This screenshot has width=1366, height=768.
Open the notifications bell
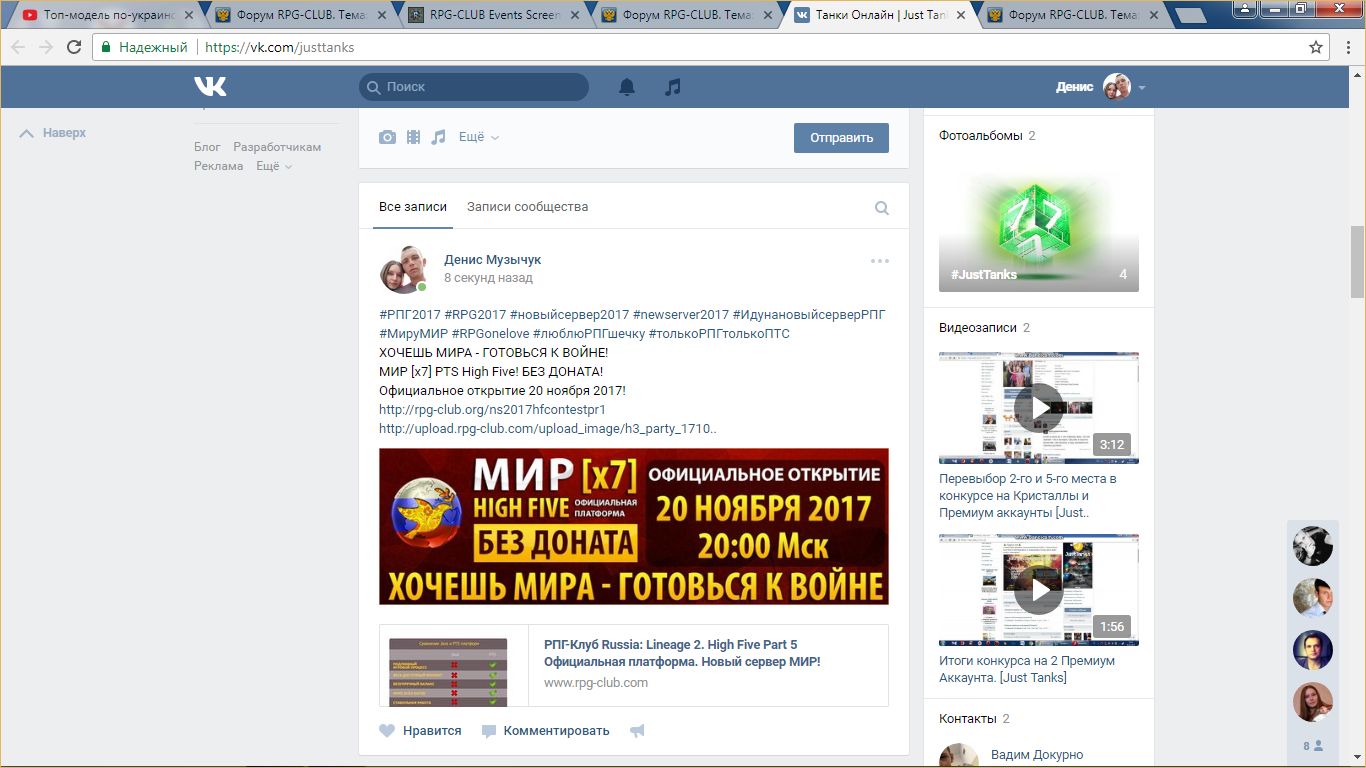[627, 87]
